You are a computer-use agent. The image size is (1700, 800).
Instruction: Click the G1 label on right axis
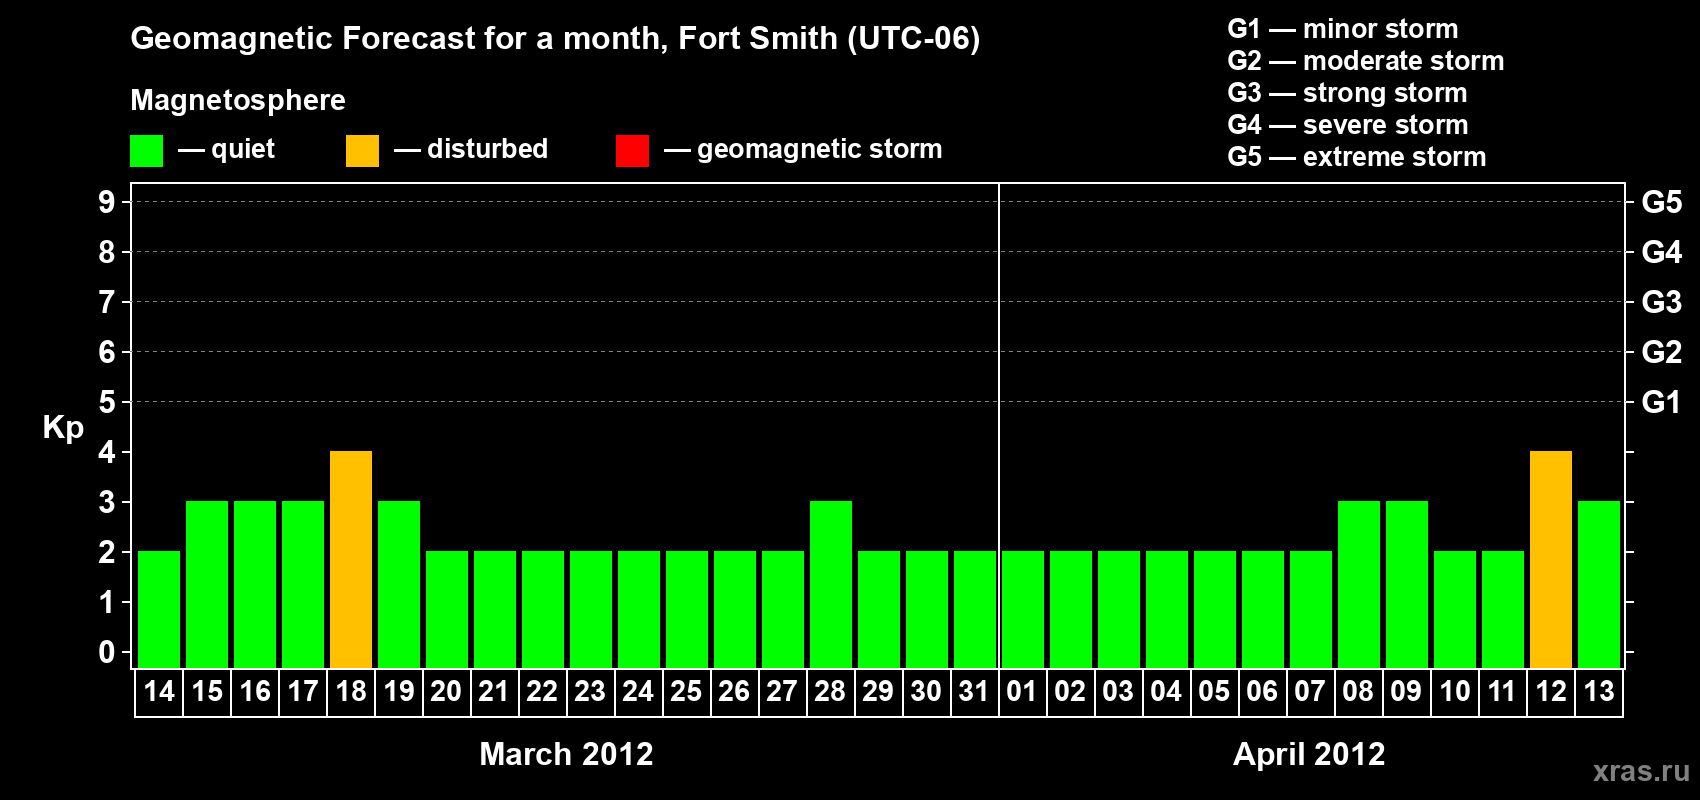coord(1662,402)
